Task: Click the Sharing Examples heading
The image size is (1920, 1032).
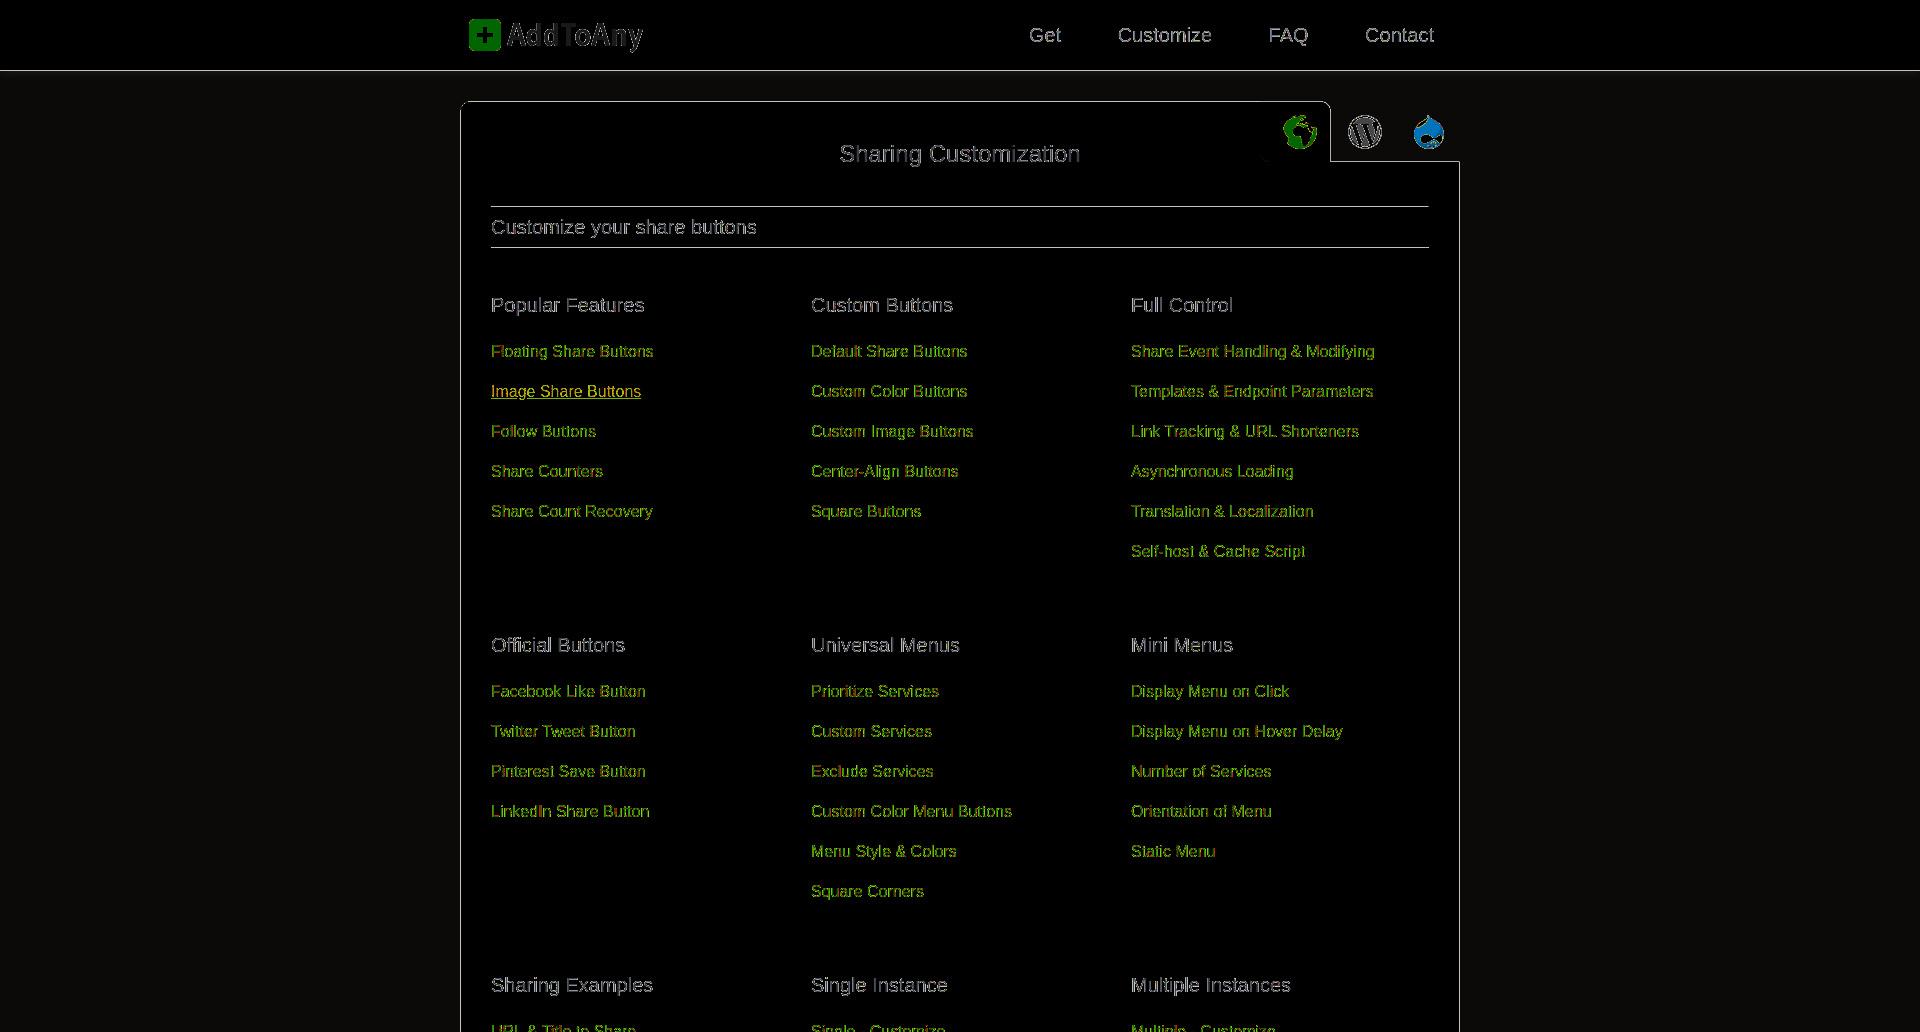Action: [x=572, y=985]
